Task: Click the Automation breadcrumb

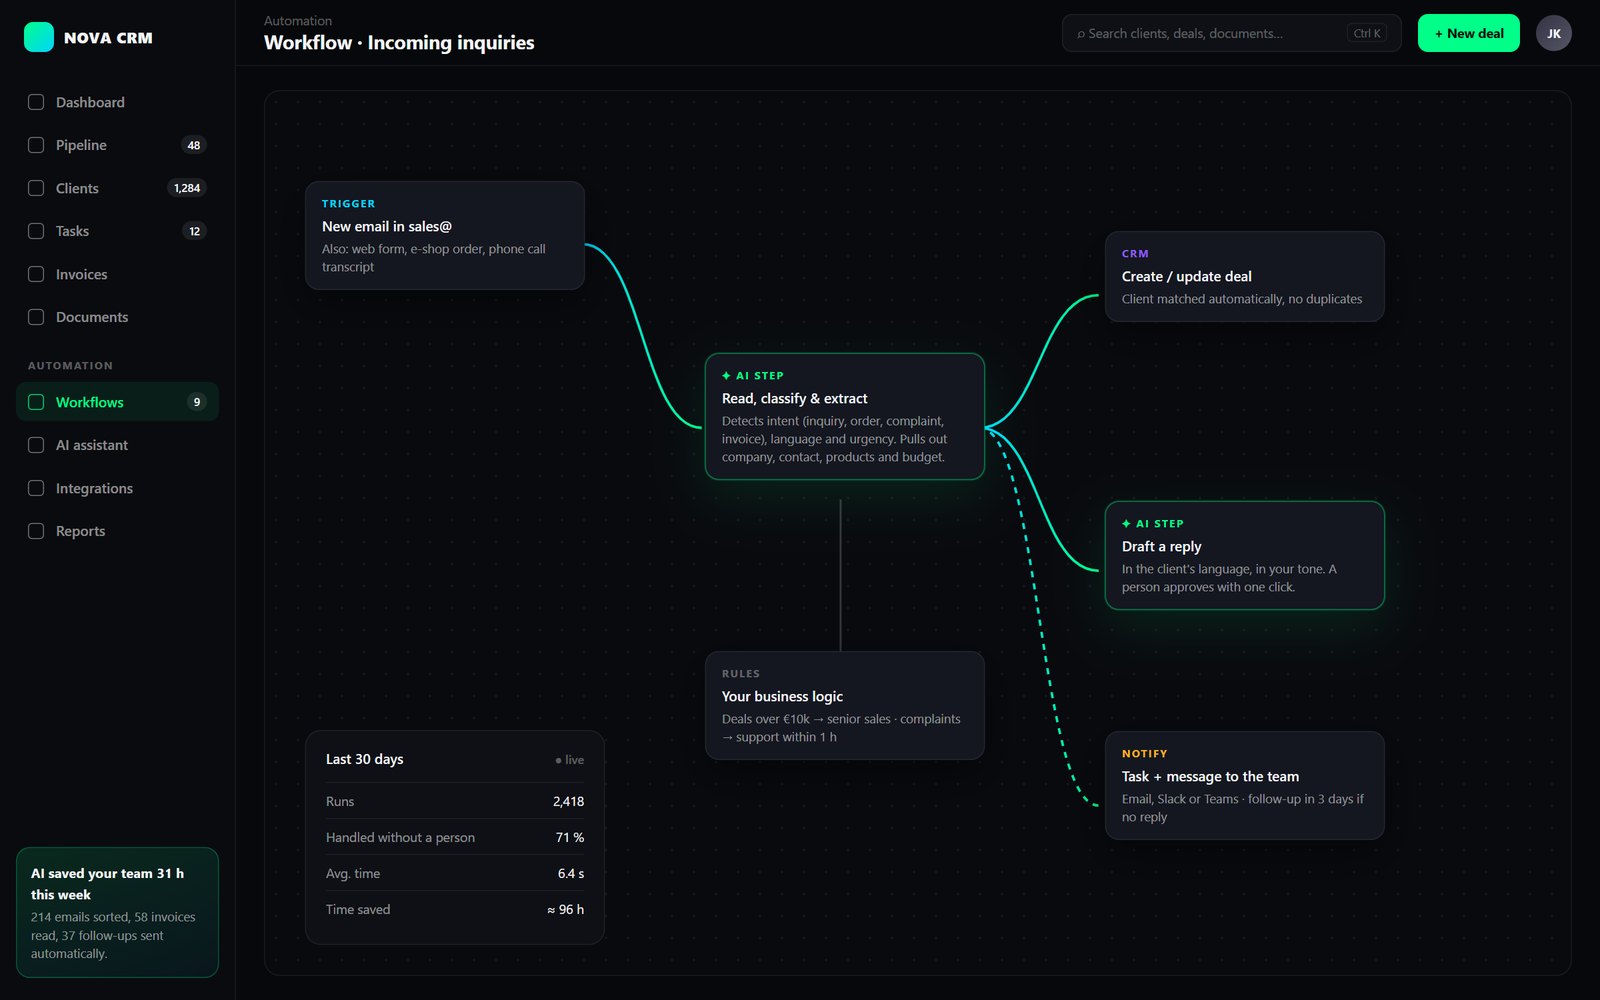Action: coord(298,20)
